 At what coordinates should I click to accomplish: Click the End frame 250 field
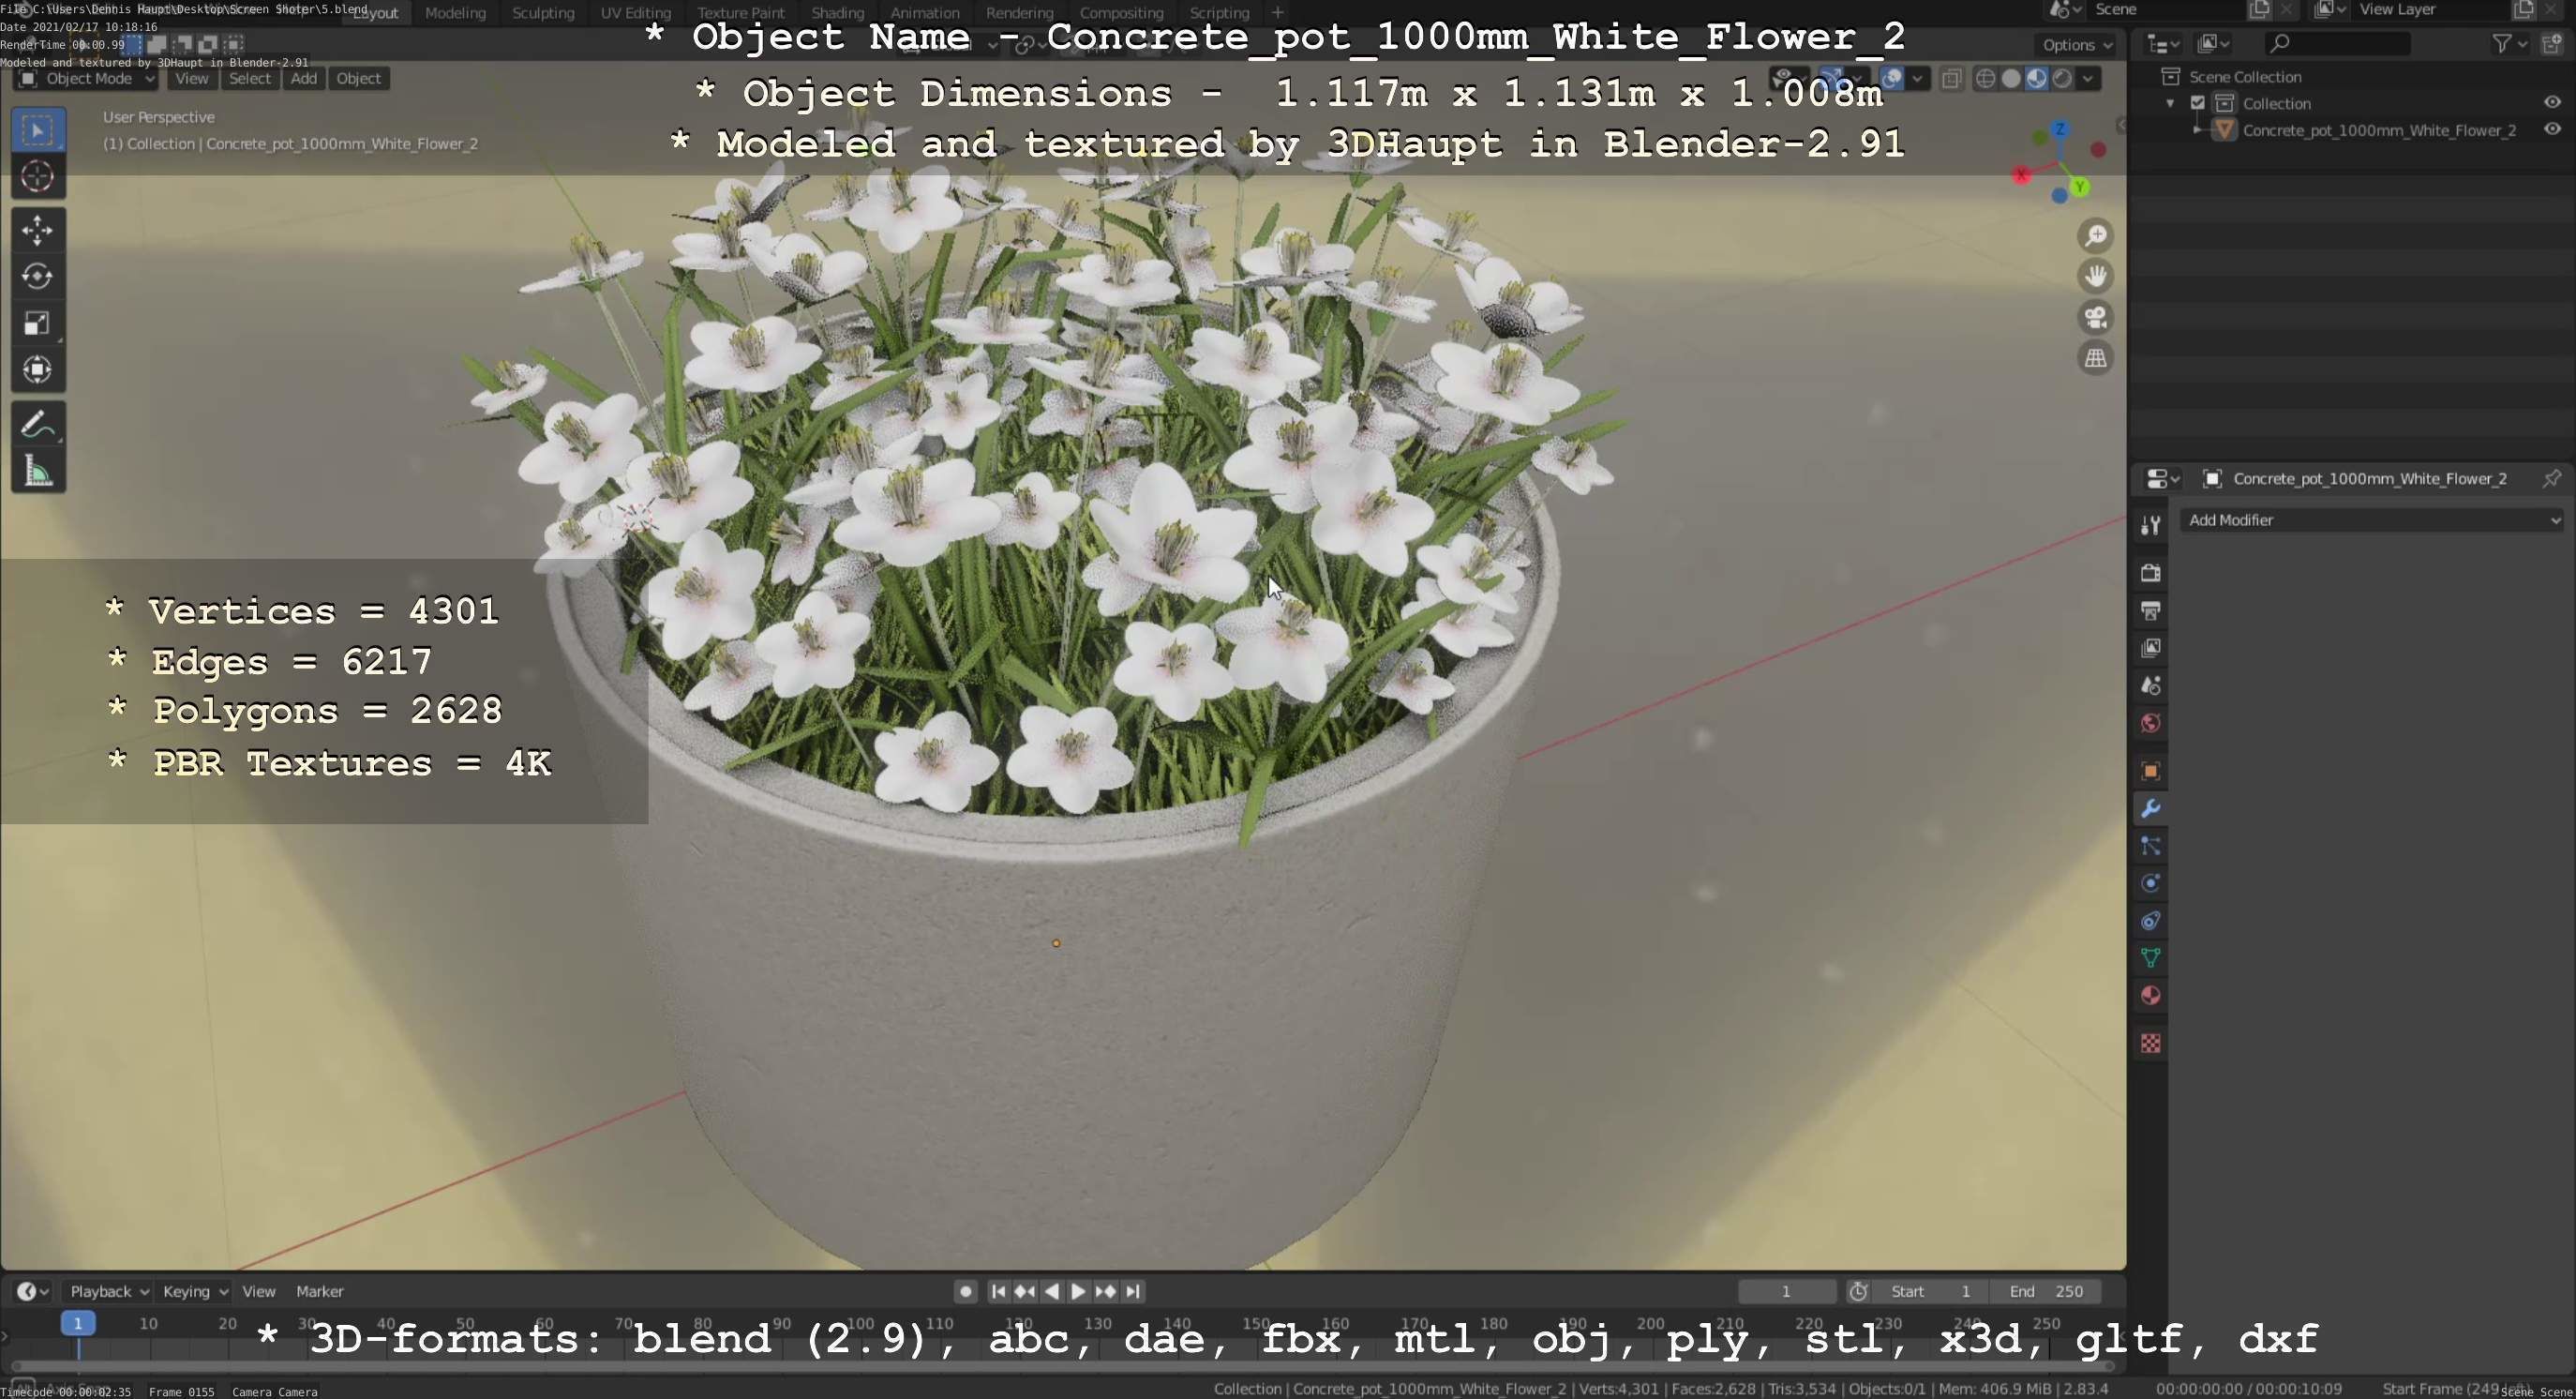2045,1292
